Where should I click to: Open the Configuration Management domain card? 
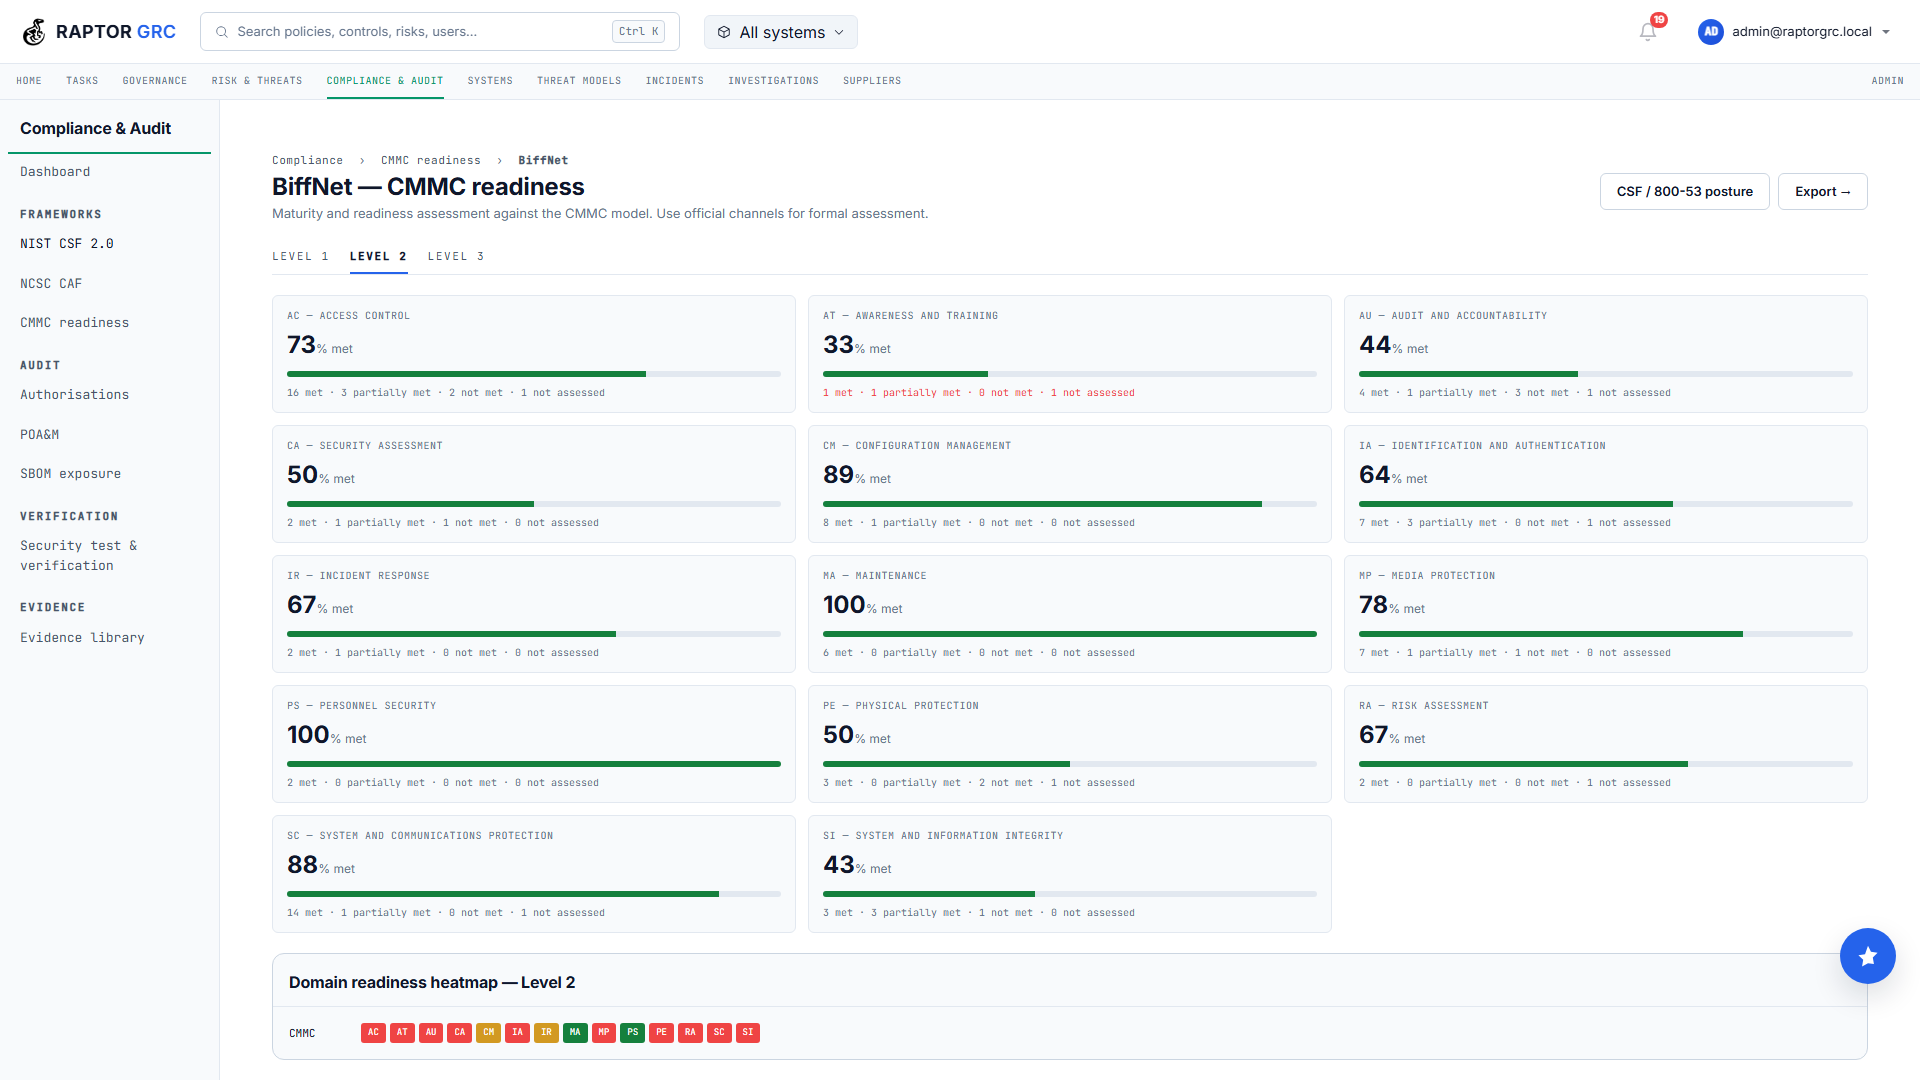[1070, 484]
